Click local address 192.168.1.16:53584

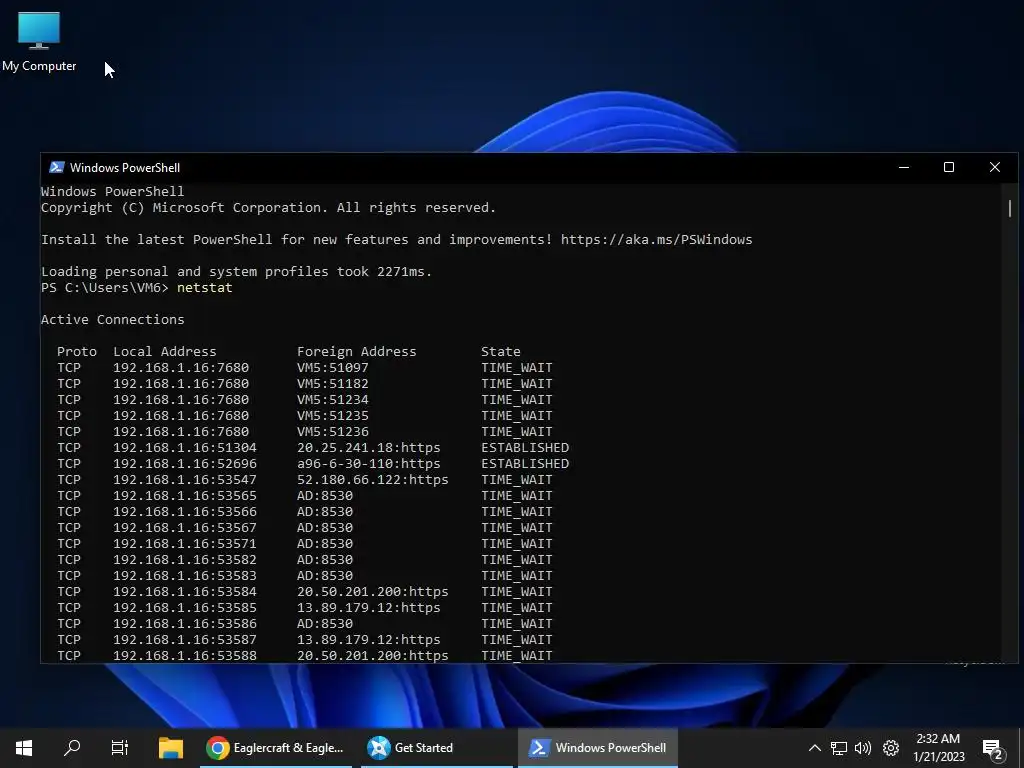point(185,592)
